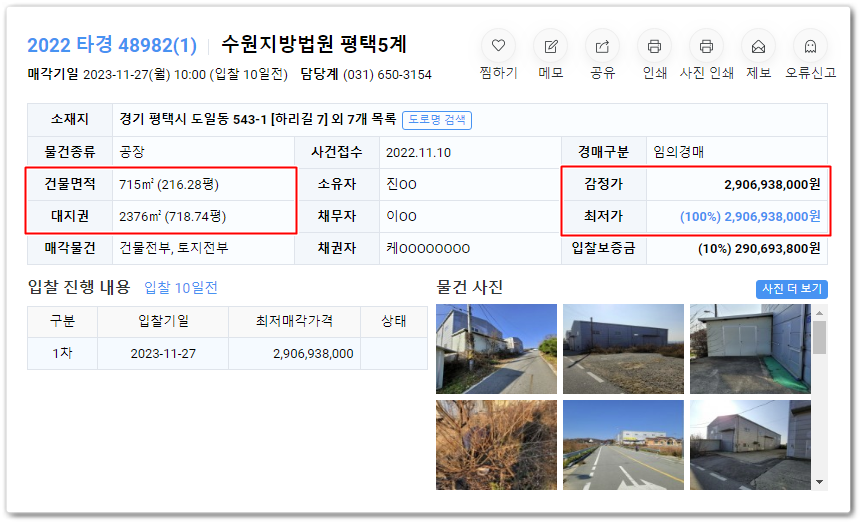Image resolution: width=863 pixels, height=525 pixels.
Task: Click the 입찰 진행 내용 section heading
Action: pos(79,287)
